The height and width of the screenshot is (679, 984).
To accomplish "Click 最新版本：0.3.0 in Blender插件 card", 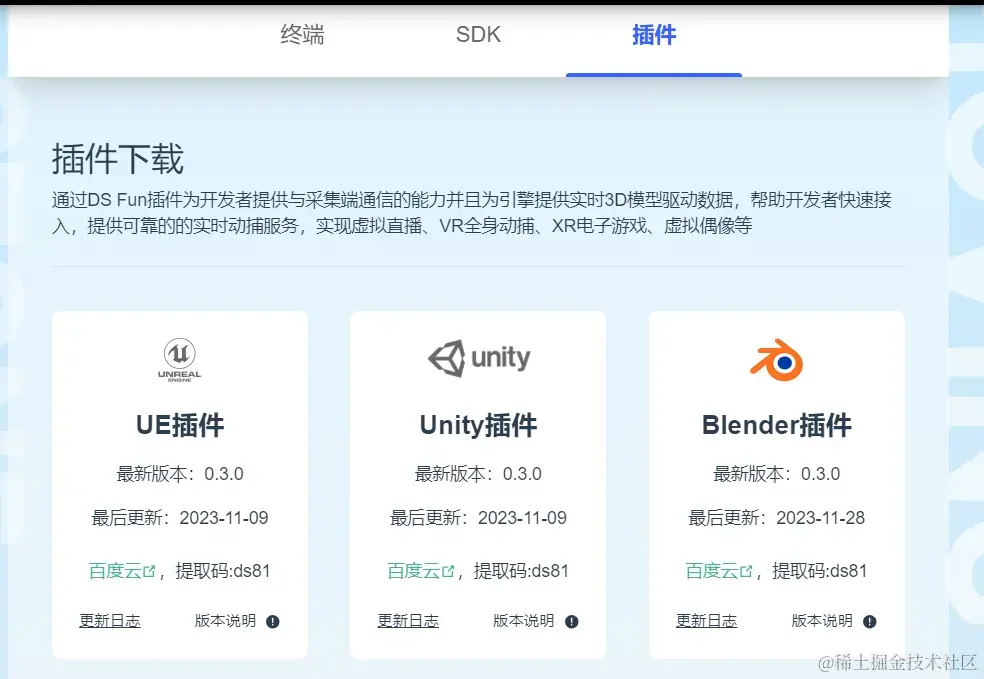I will click(x=777, y=474).
